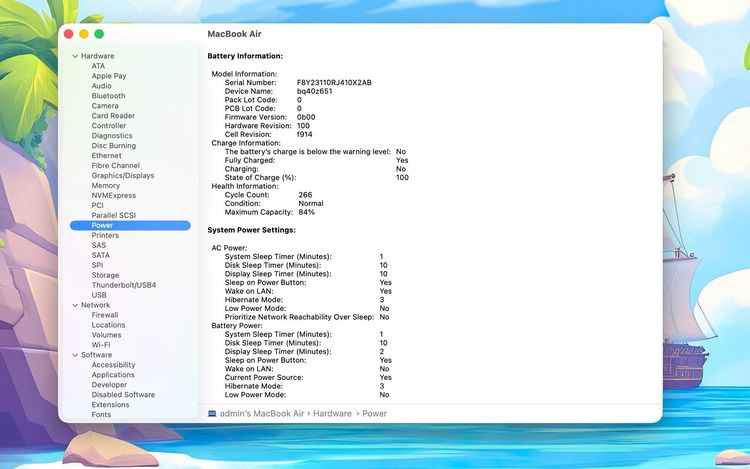
Task: Select Graphics/Displays in the sidebar
Action: pyautogui.click(x=122, y=175)
